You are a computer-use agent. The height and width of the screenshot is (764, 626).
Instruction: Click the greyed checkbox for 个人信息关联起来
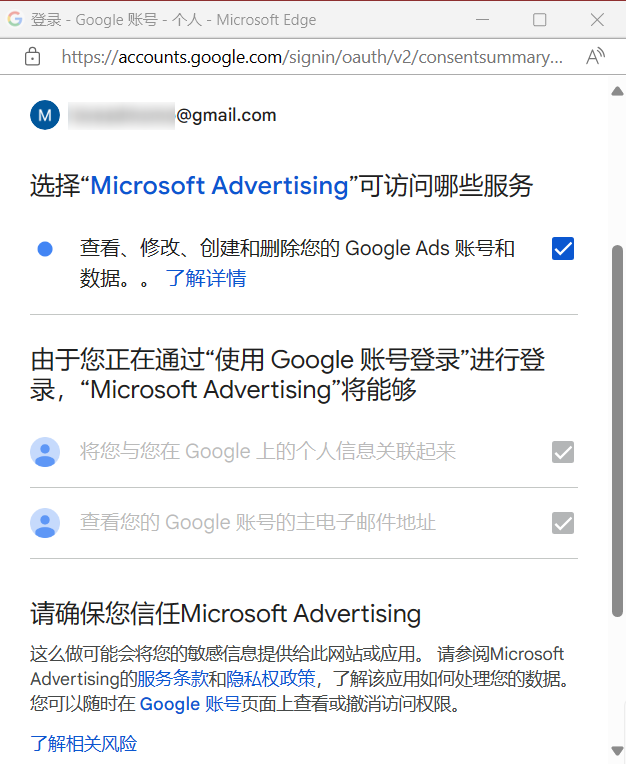pos(563,452)
